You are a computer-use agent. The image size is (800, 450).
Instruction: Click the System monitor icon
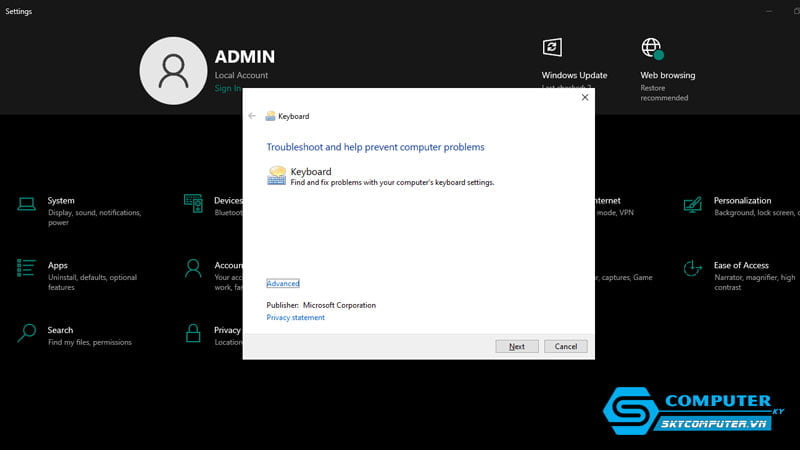[x=26, y=204]
